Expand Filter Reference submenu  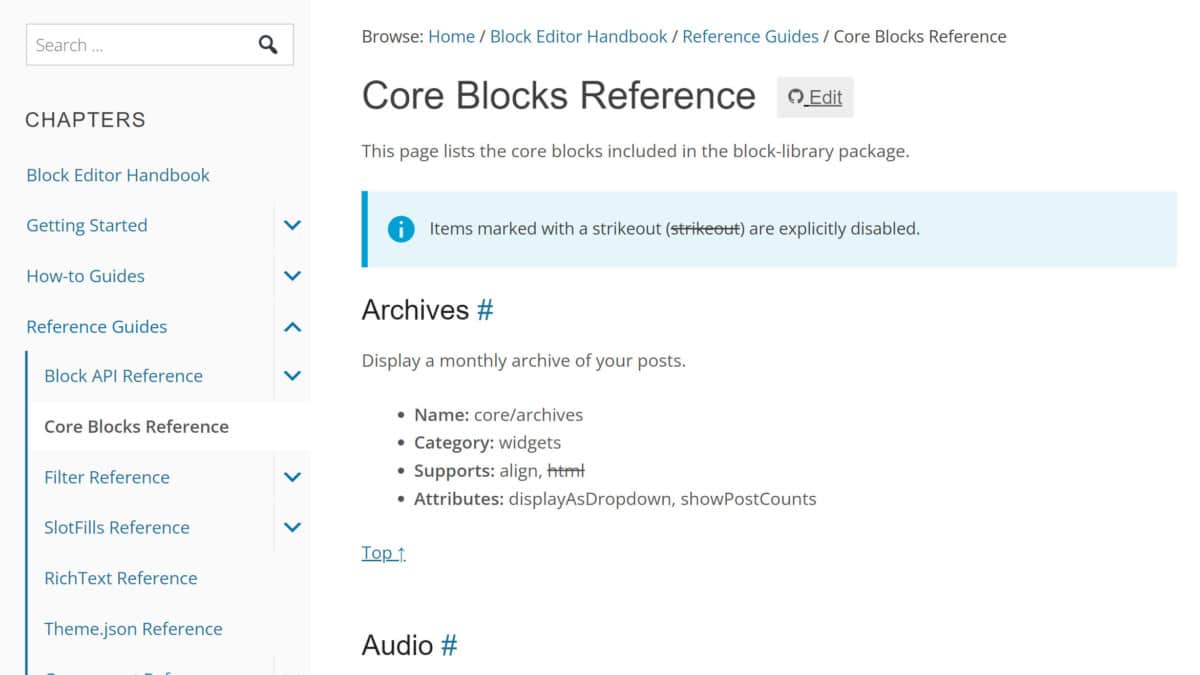(292, 477)
